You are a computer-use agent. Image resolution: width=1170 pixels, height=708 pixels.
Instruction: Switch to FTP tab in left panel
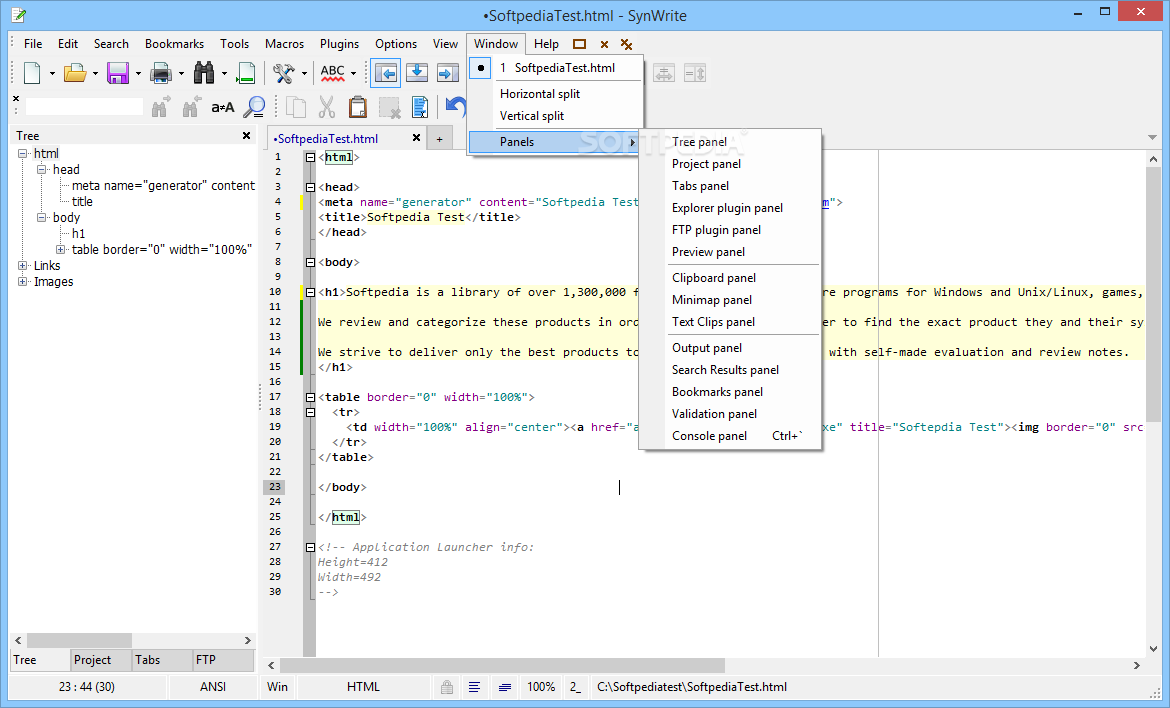(x=222, y=660)
